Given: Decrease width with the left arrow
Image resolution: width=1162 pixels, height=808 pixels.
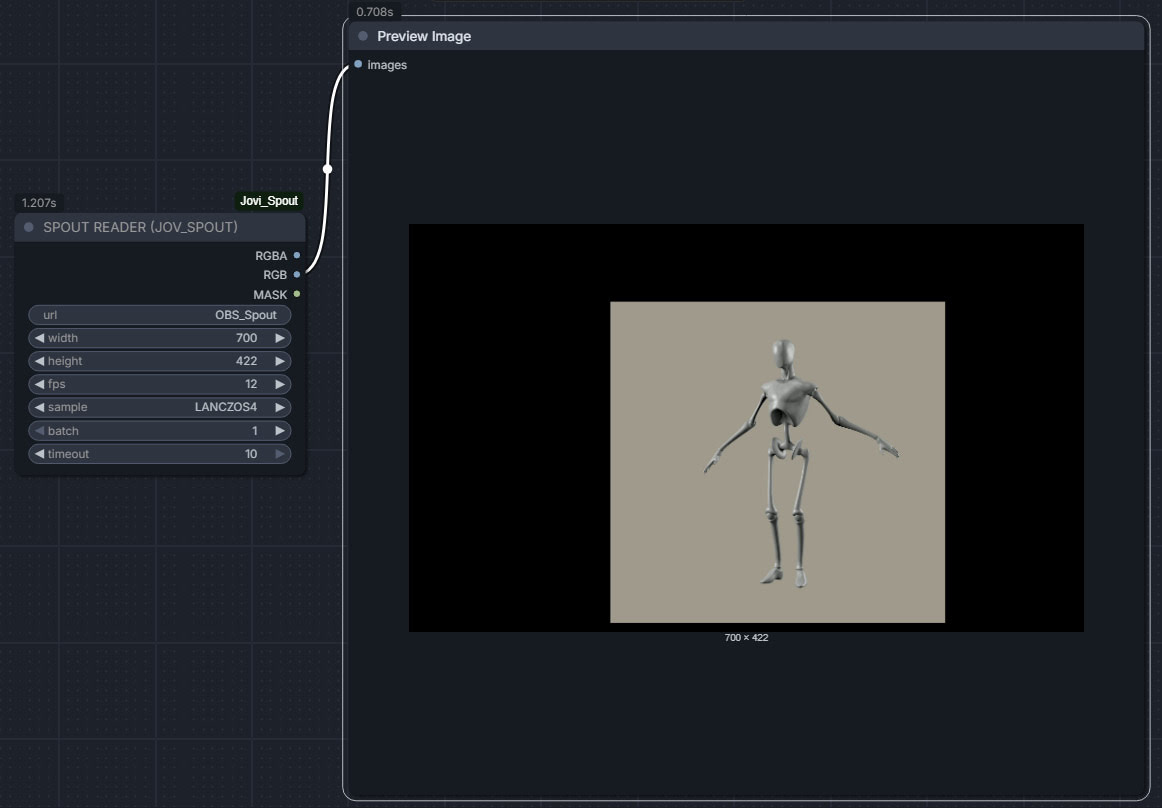Looking at the screenshot, I should point(39,338).
